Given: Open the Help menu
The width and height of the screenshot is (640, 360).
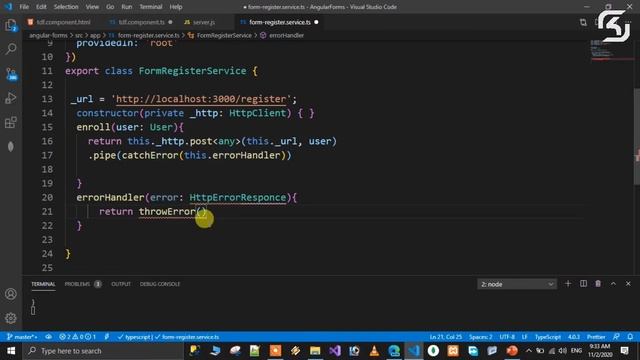Looking at the screenshot, I should click(x=176, y=7).
